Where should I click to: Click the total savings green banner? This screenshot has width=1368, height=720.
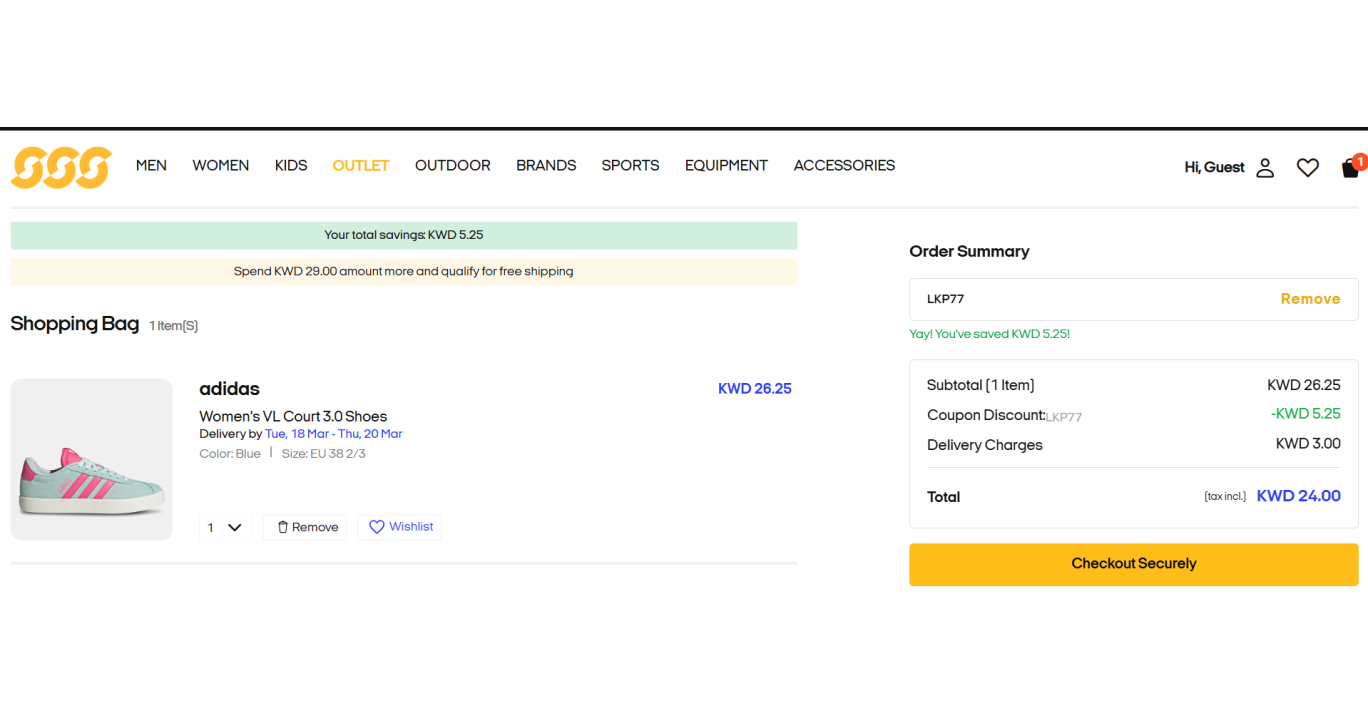404,236
